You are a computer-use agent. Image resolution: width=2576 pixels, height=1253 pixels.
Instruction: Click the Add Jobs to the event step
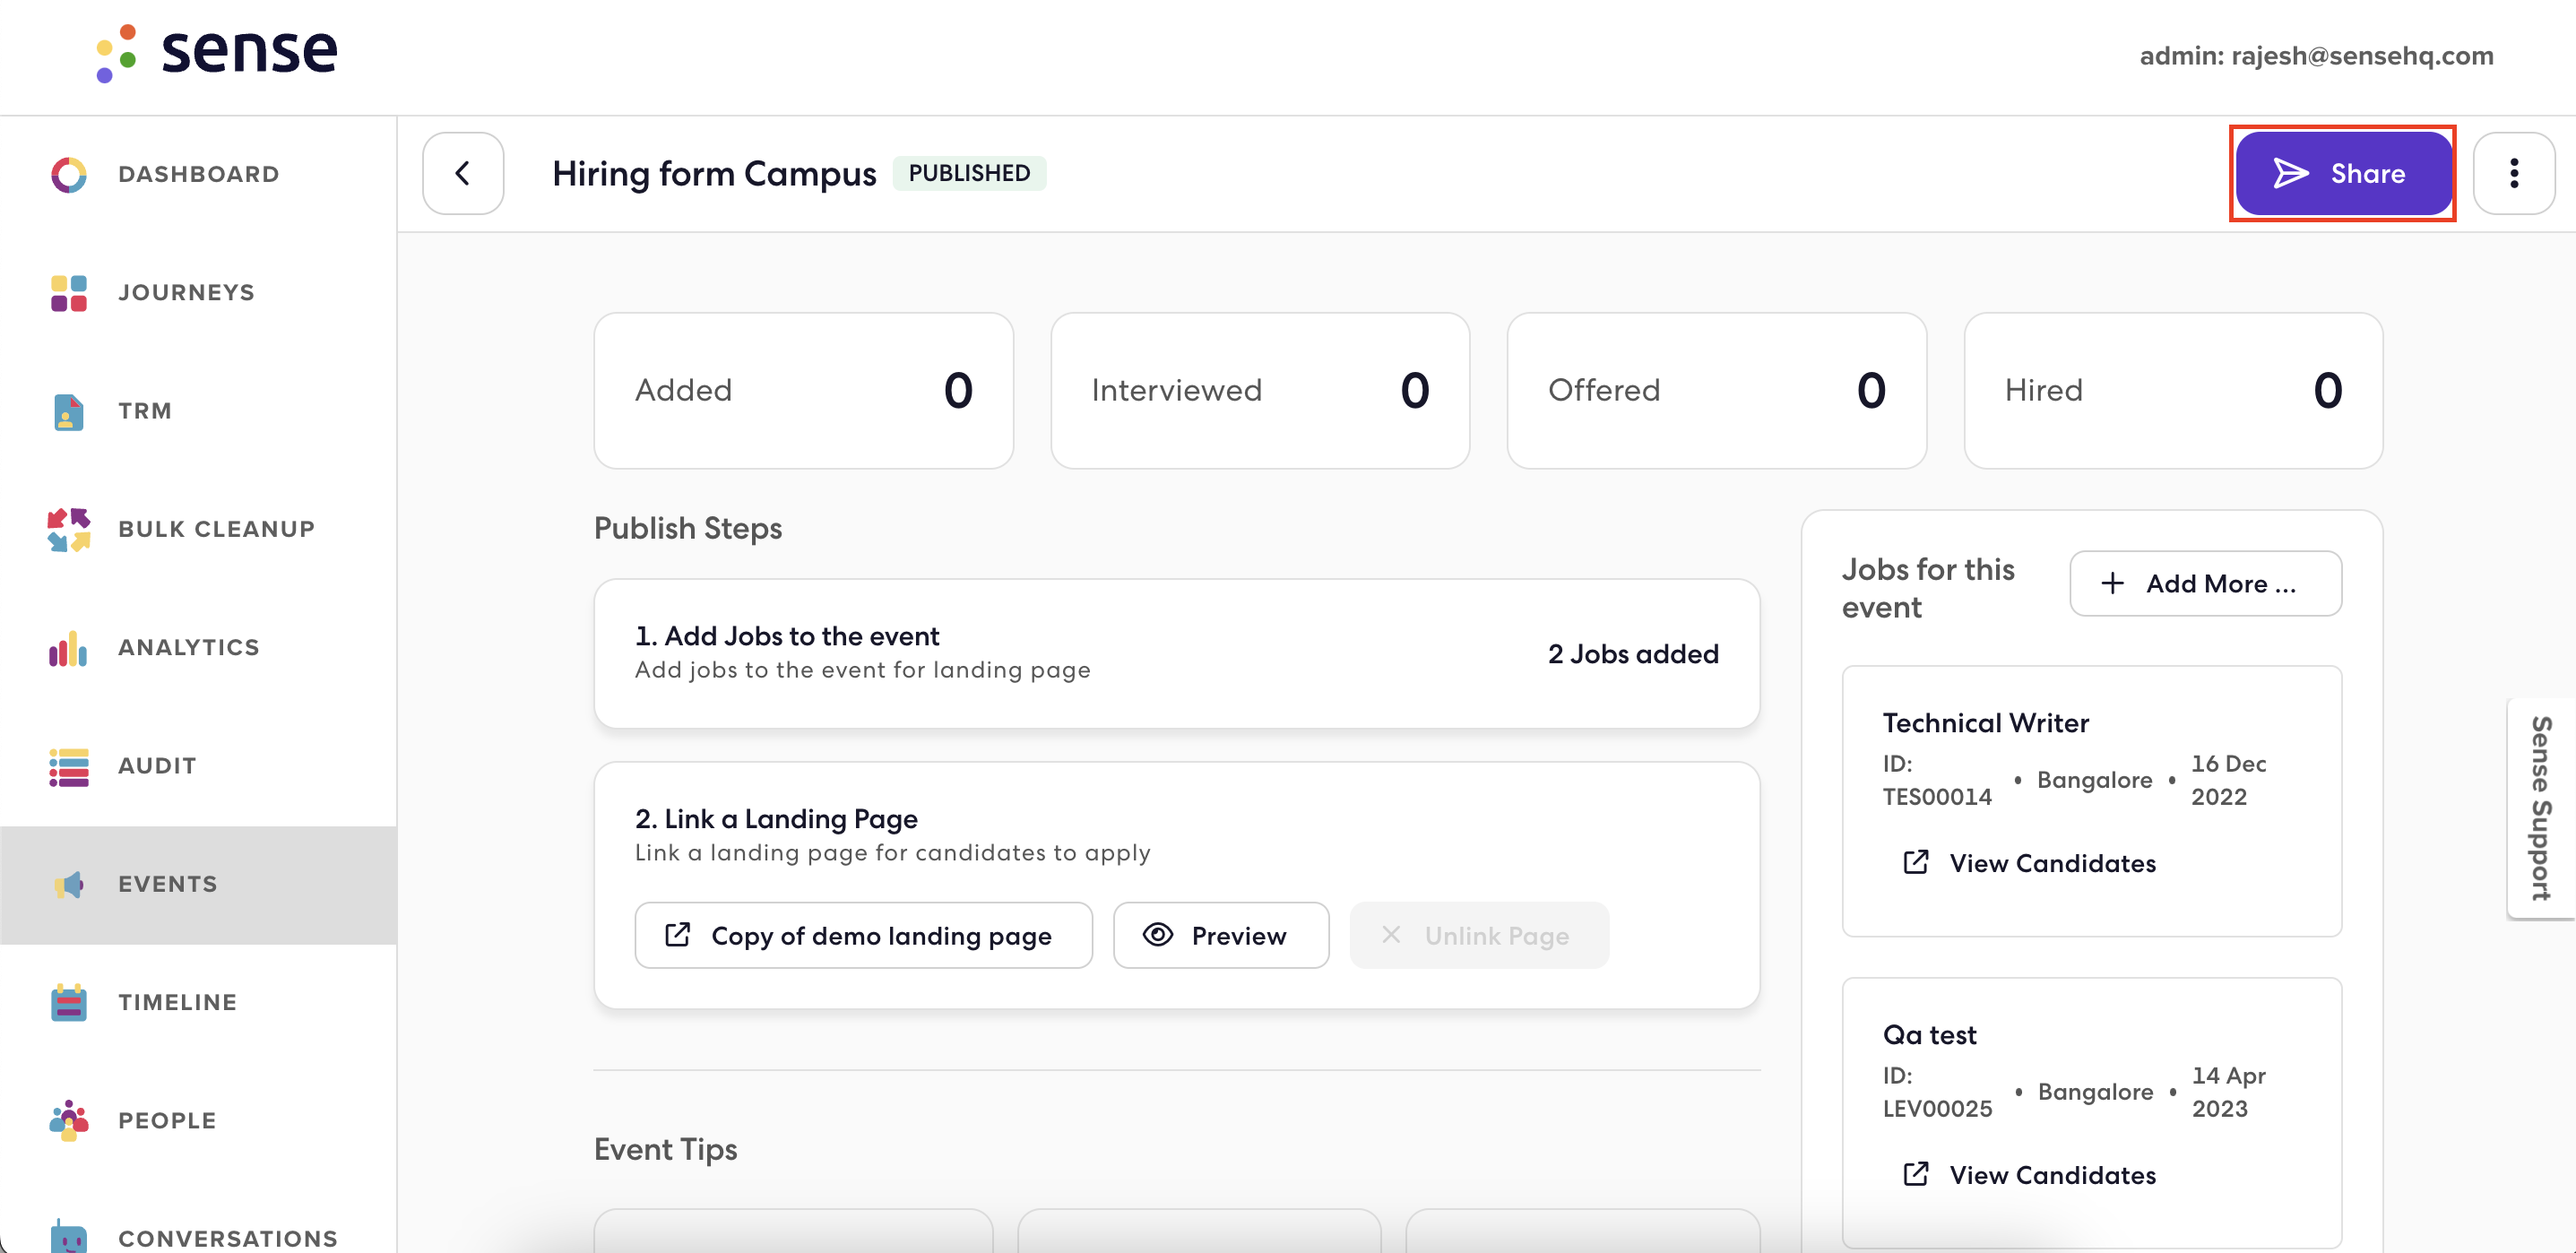click(x=1177, y=653)
